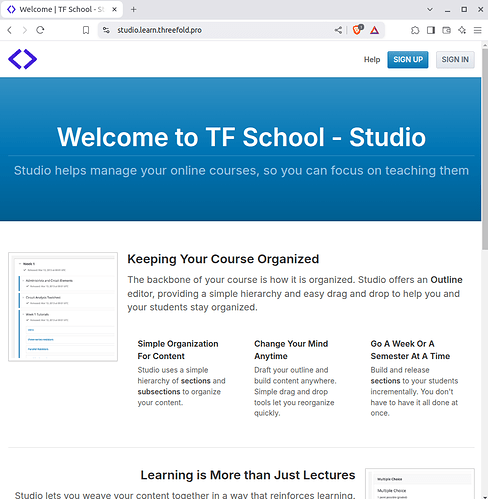488x499 pixels.
Task: Open a new tab with the plus button
Action: [134, 10]
